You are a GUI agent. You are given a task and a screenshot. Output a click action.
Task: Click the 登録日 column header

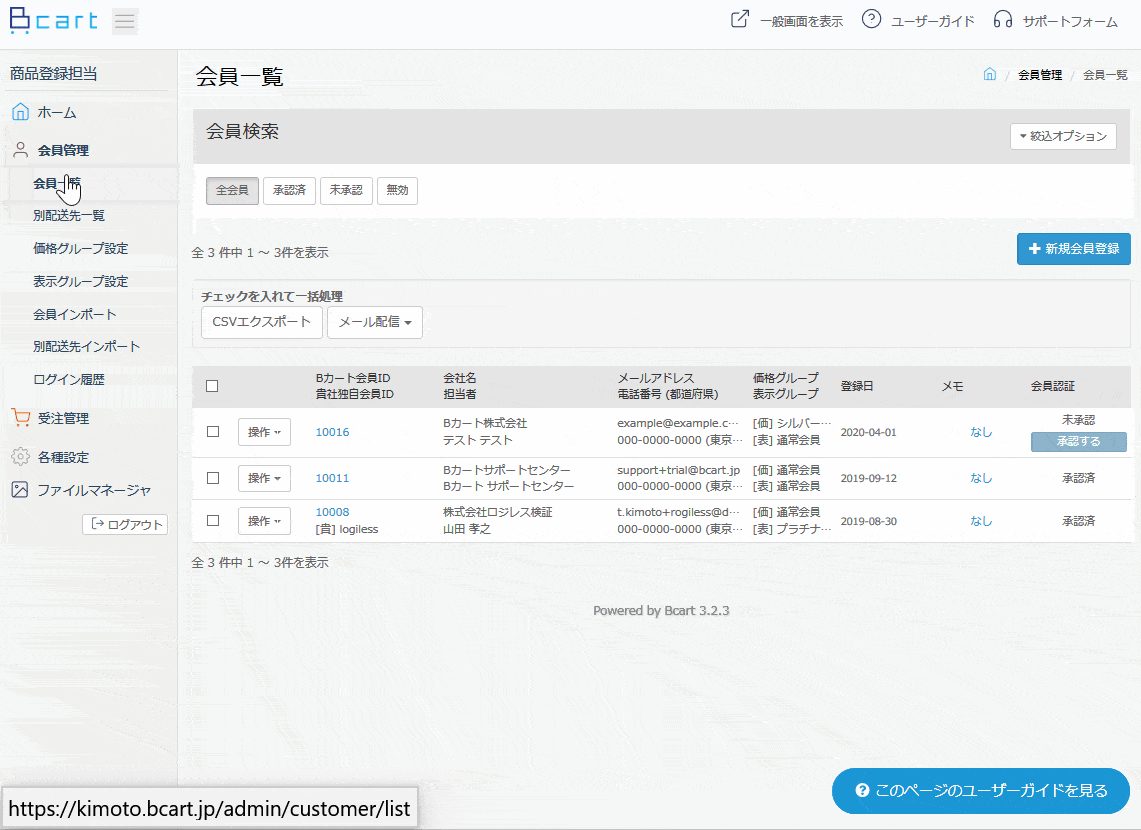(x=857, y=386)
